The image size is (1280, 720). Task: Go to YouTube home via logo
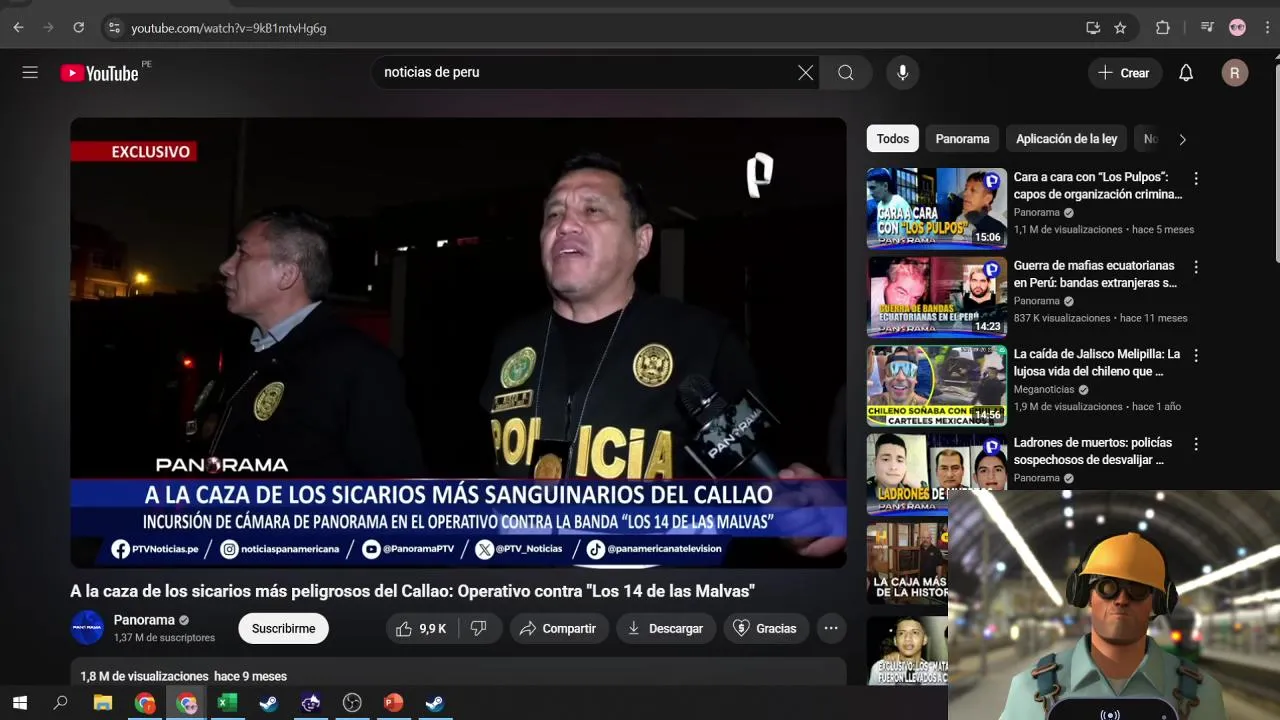pos(99,73)
